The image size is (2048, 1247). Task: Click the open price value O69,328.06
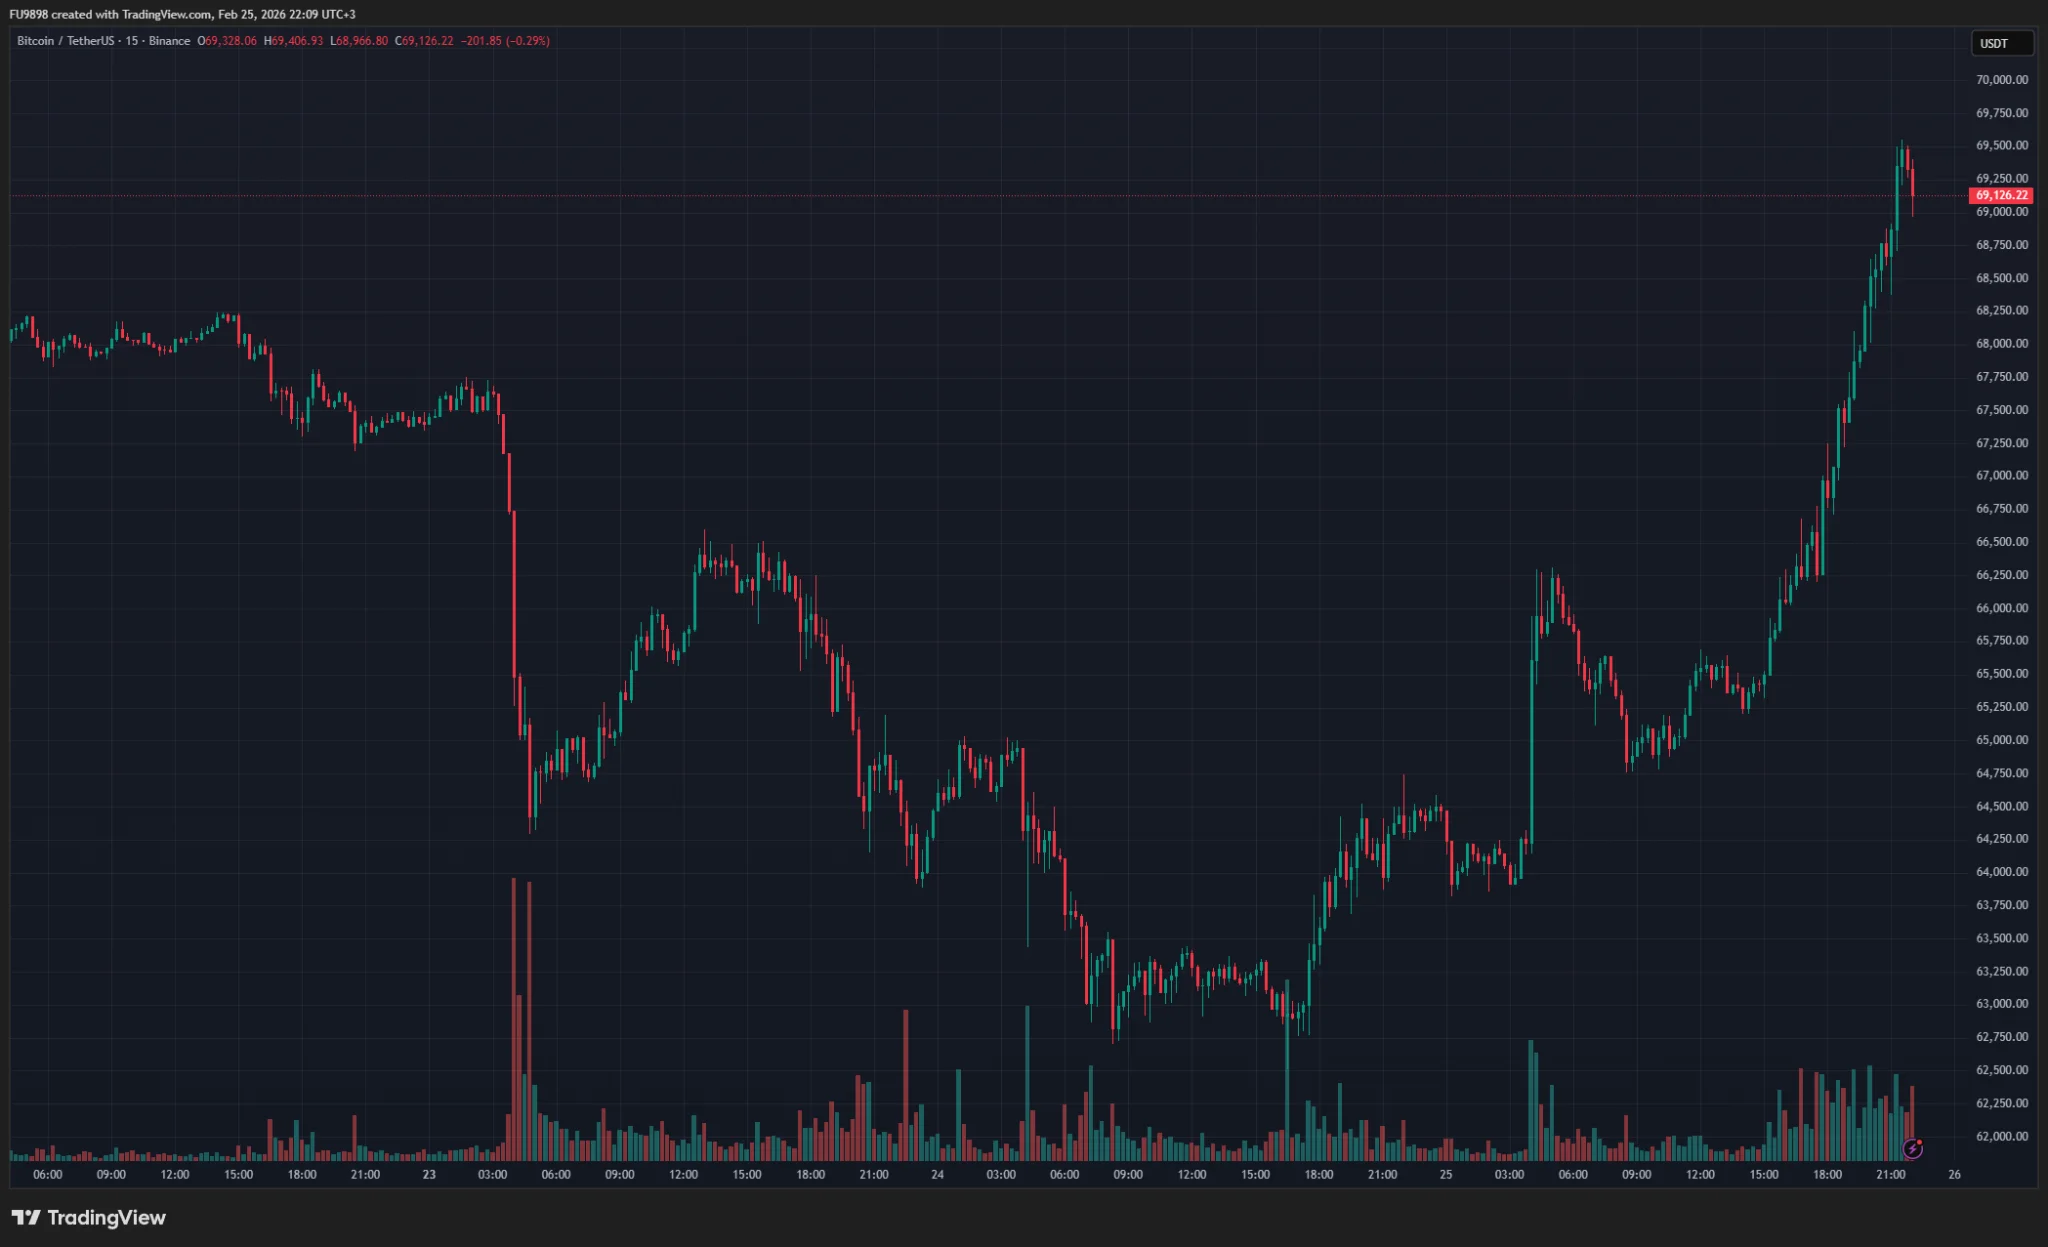click(x=227, y=41)
